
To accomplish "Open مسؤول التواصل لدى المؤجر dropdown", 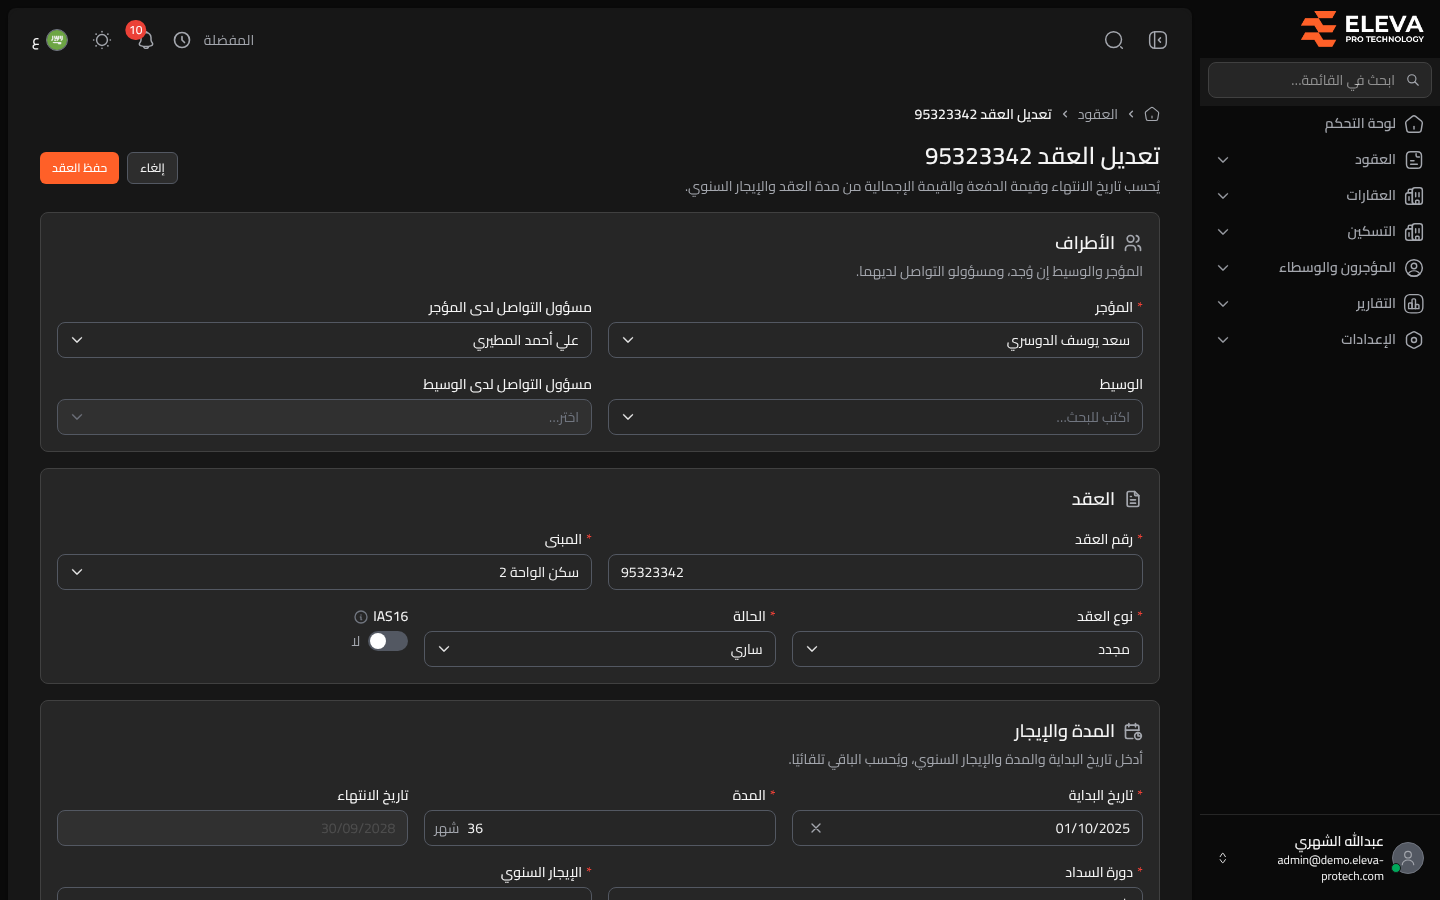I will pyautogui.click(x=324, y=340).
